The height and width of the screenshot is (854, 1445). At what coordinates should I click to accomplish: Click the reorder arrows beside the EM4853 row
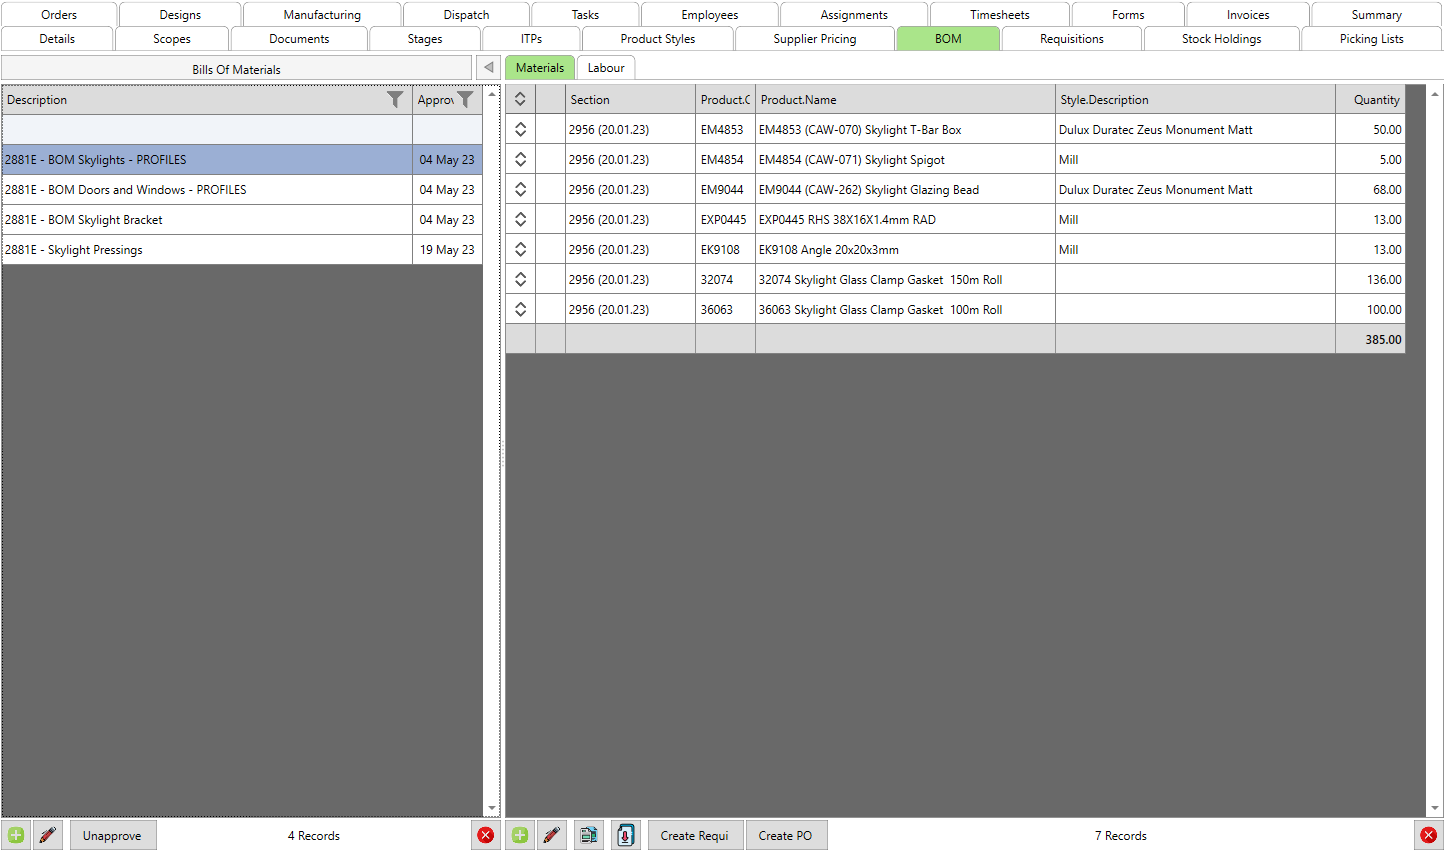pos(520,129)
